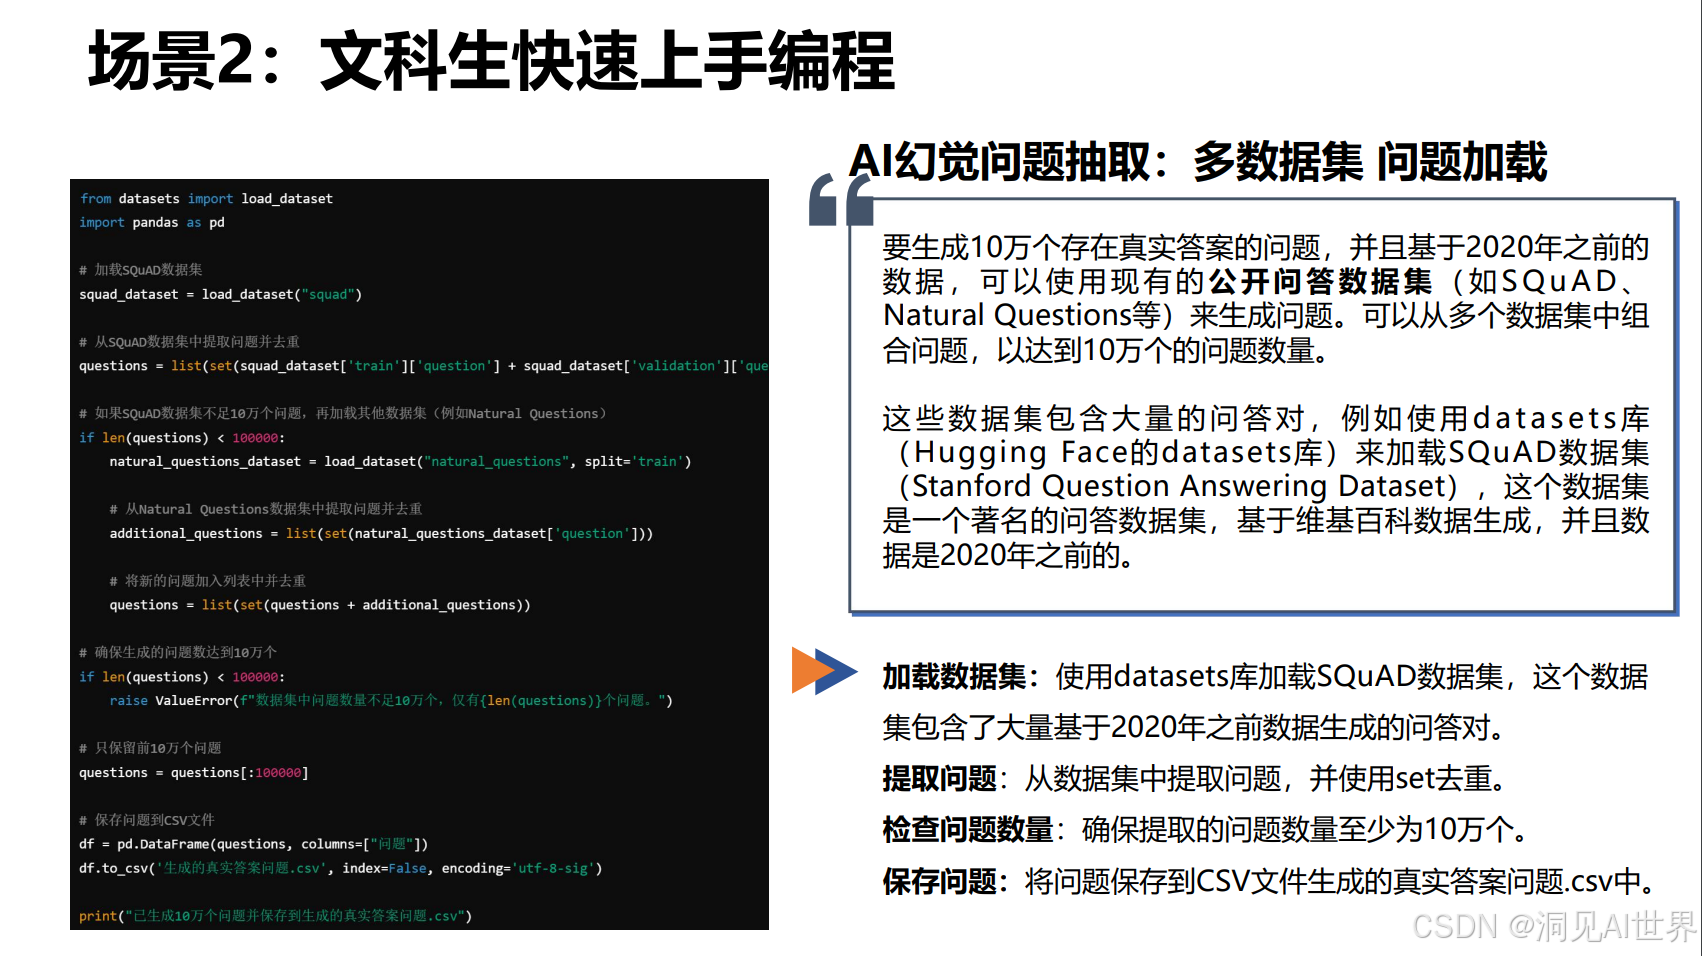Click the line "questions = list(set(questions + additional_questions))"
The width and height of the screenshot is (1702, 956).
[320, 605]
